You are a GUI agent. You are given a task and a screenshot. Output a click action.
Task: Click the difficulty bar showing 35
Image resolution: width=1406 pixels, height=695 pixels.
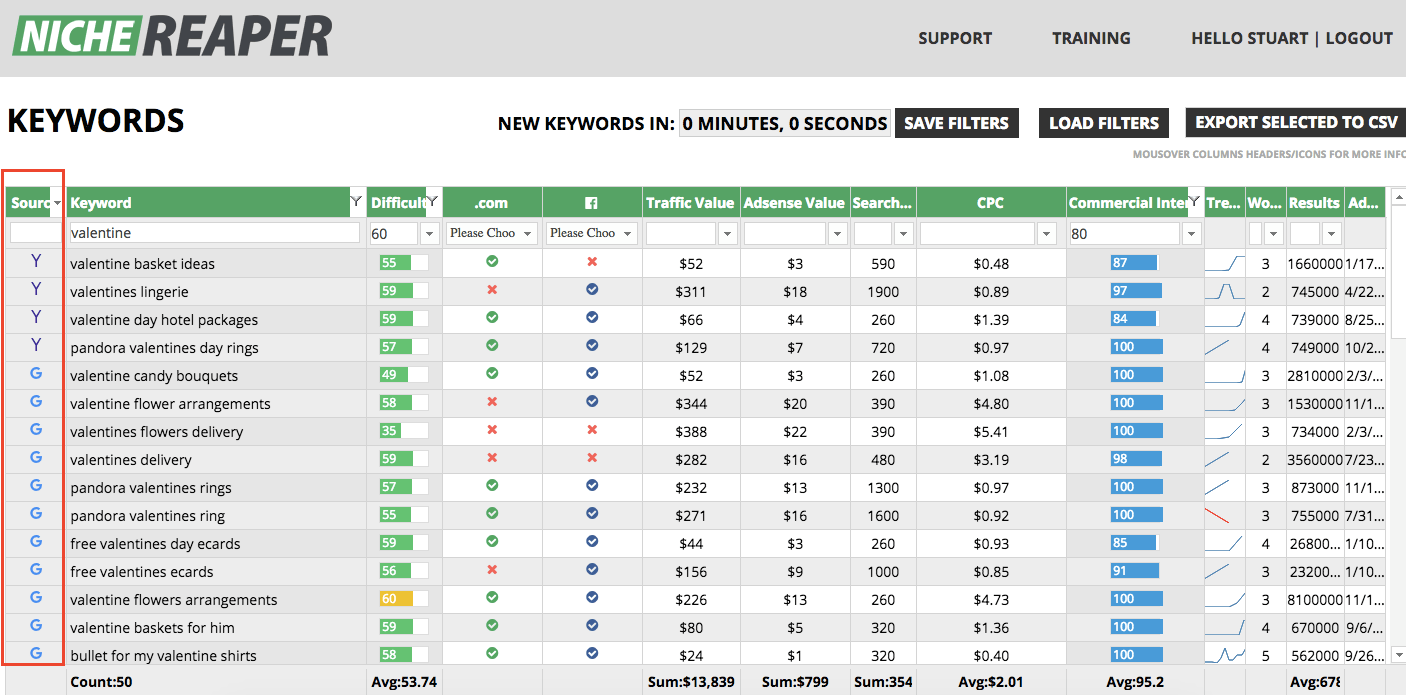[x=403, y=431]
